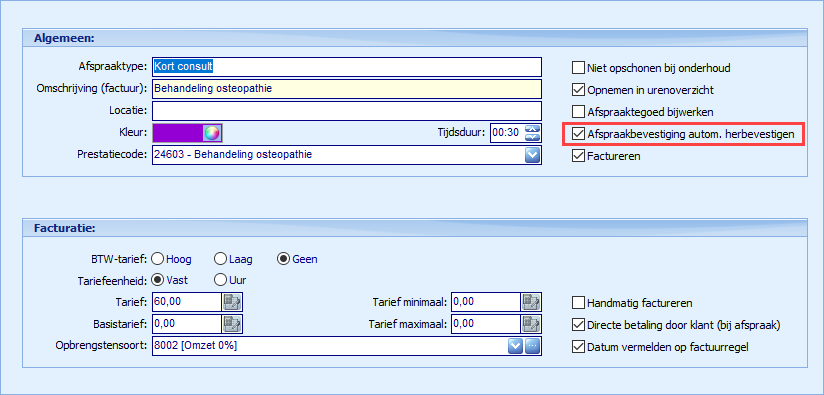Open the color picker wheel icon
Image resolution: width=824 pixels, height=395 pixels.
tap(212, 133)
